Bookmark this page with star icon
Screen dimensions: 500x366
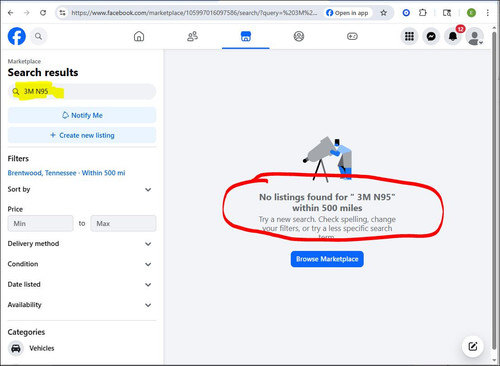(384, 13)
